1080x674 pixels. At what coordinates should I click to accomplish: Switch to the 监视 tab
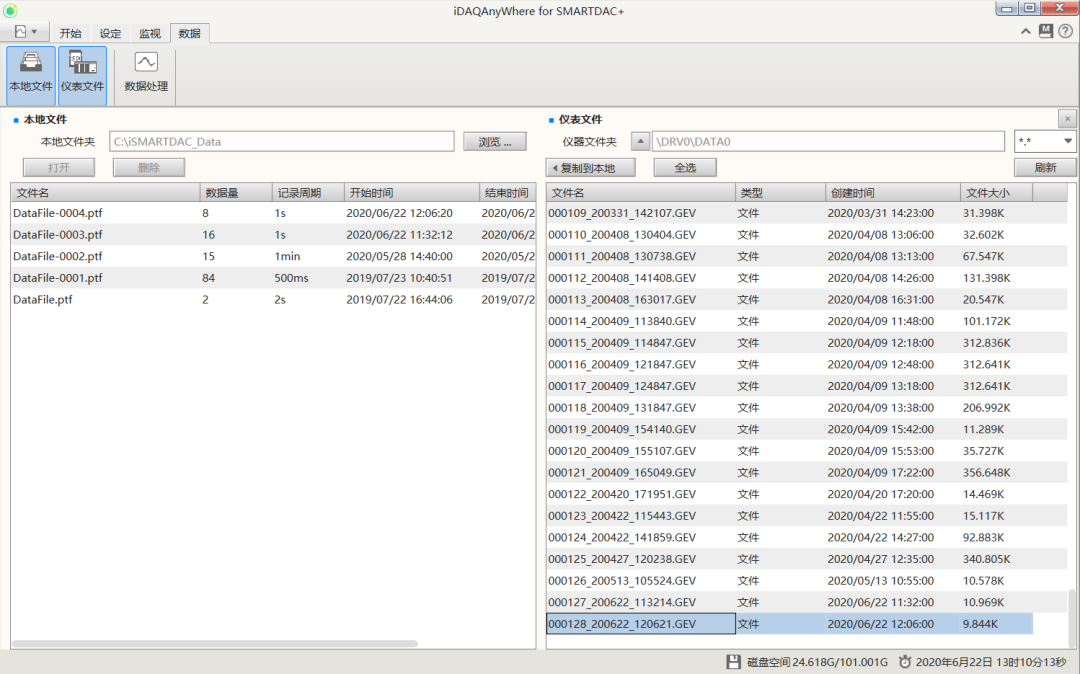click(149, 33)
